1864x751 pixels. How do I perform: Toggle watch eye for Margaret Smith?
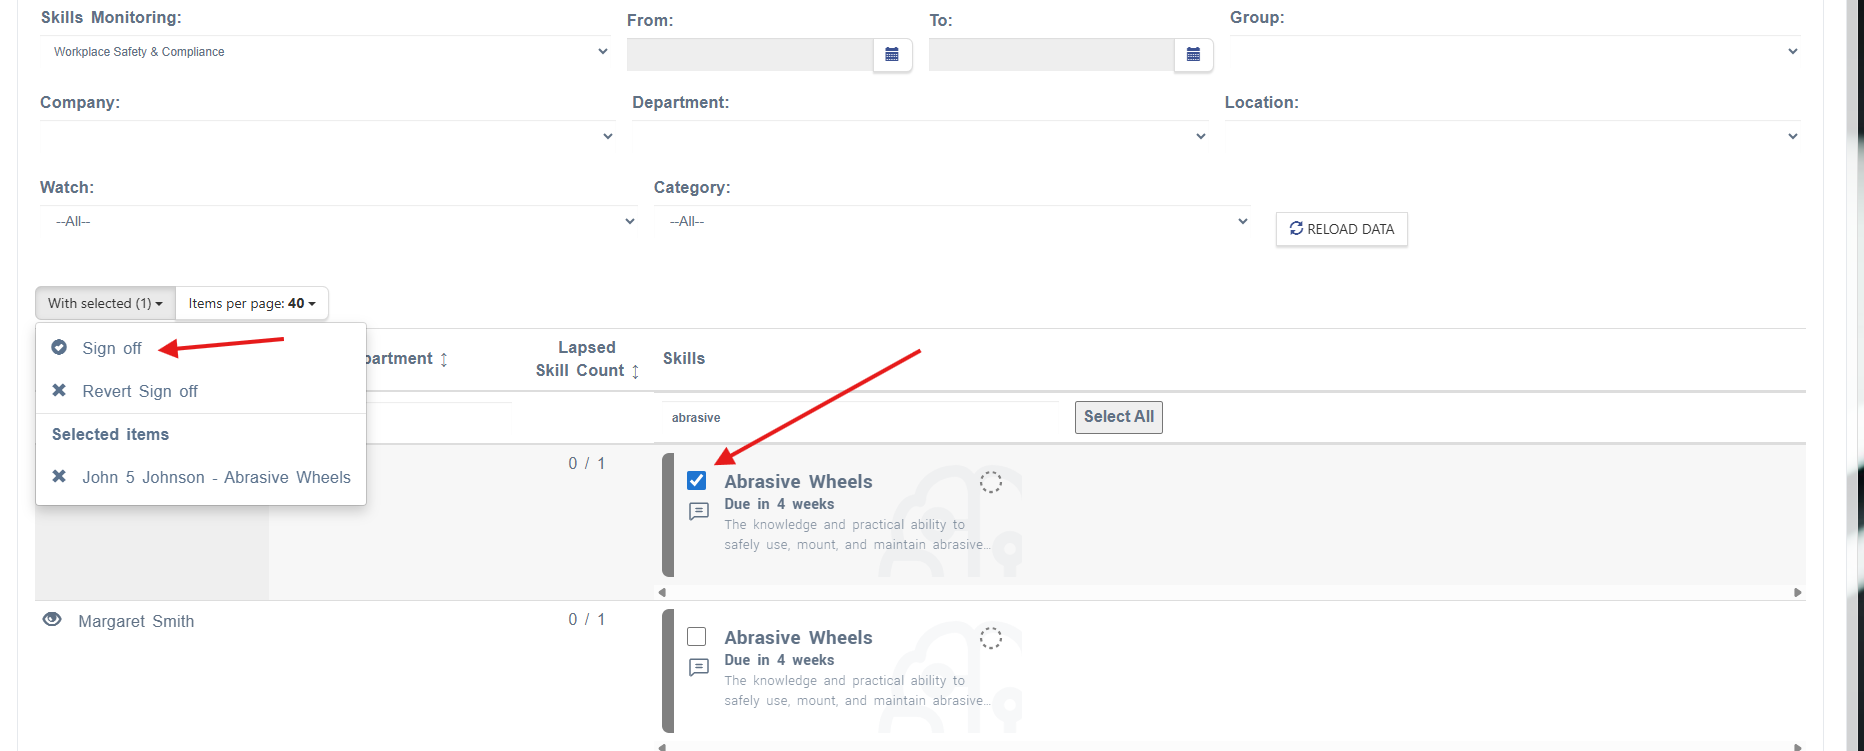coord(52,620)
